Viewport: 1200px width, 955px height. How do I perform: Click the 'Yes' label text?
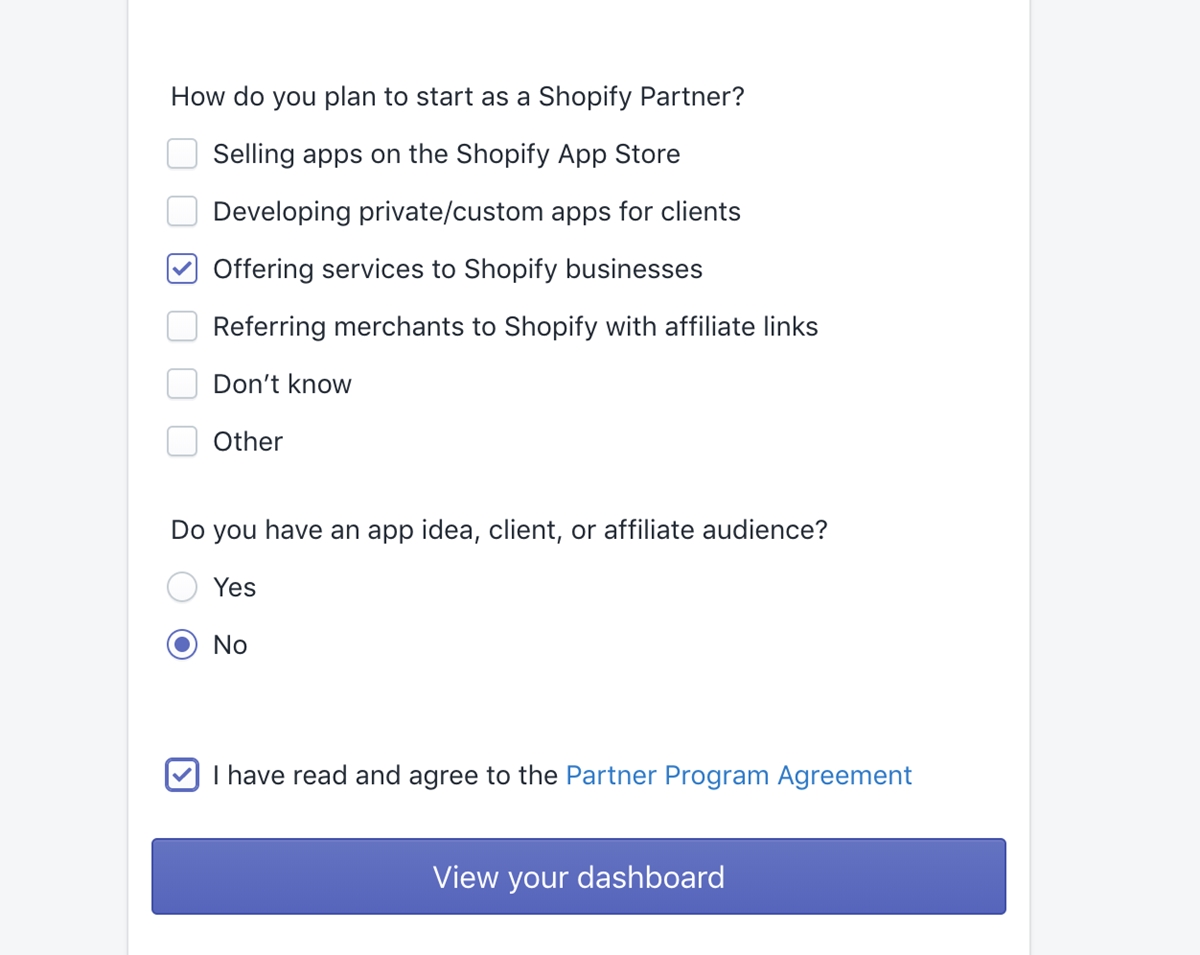pos(235,587)
